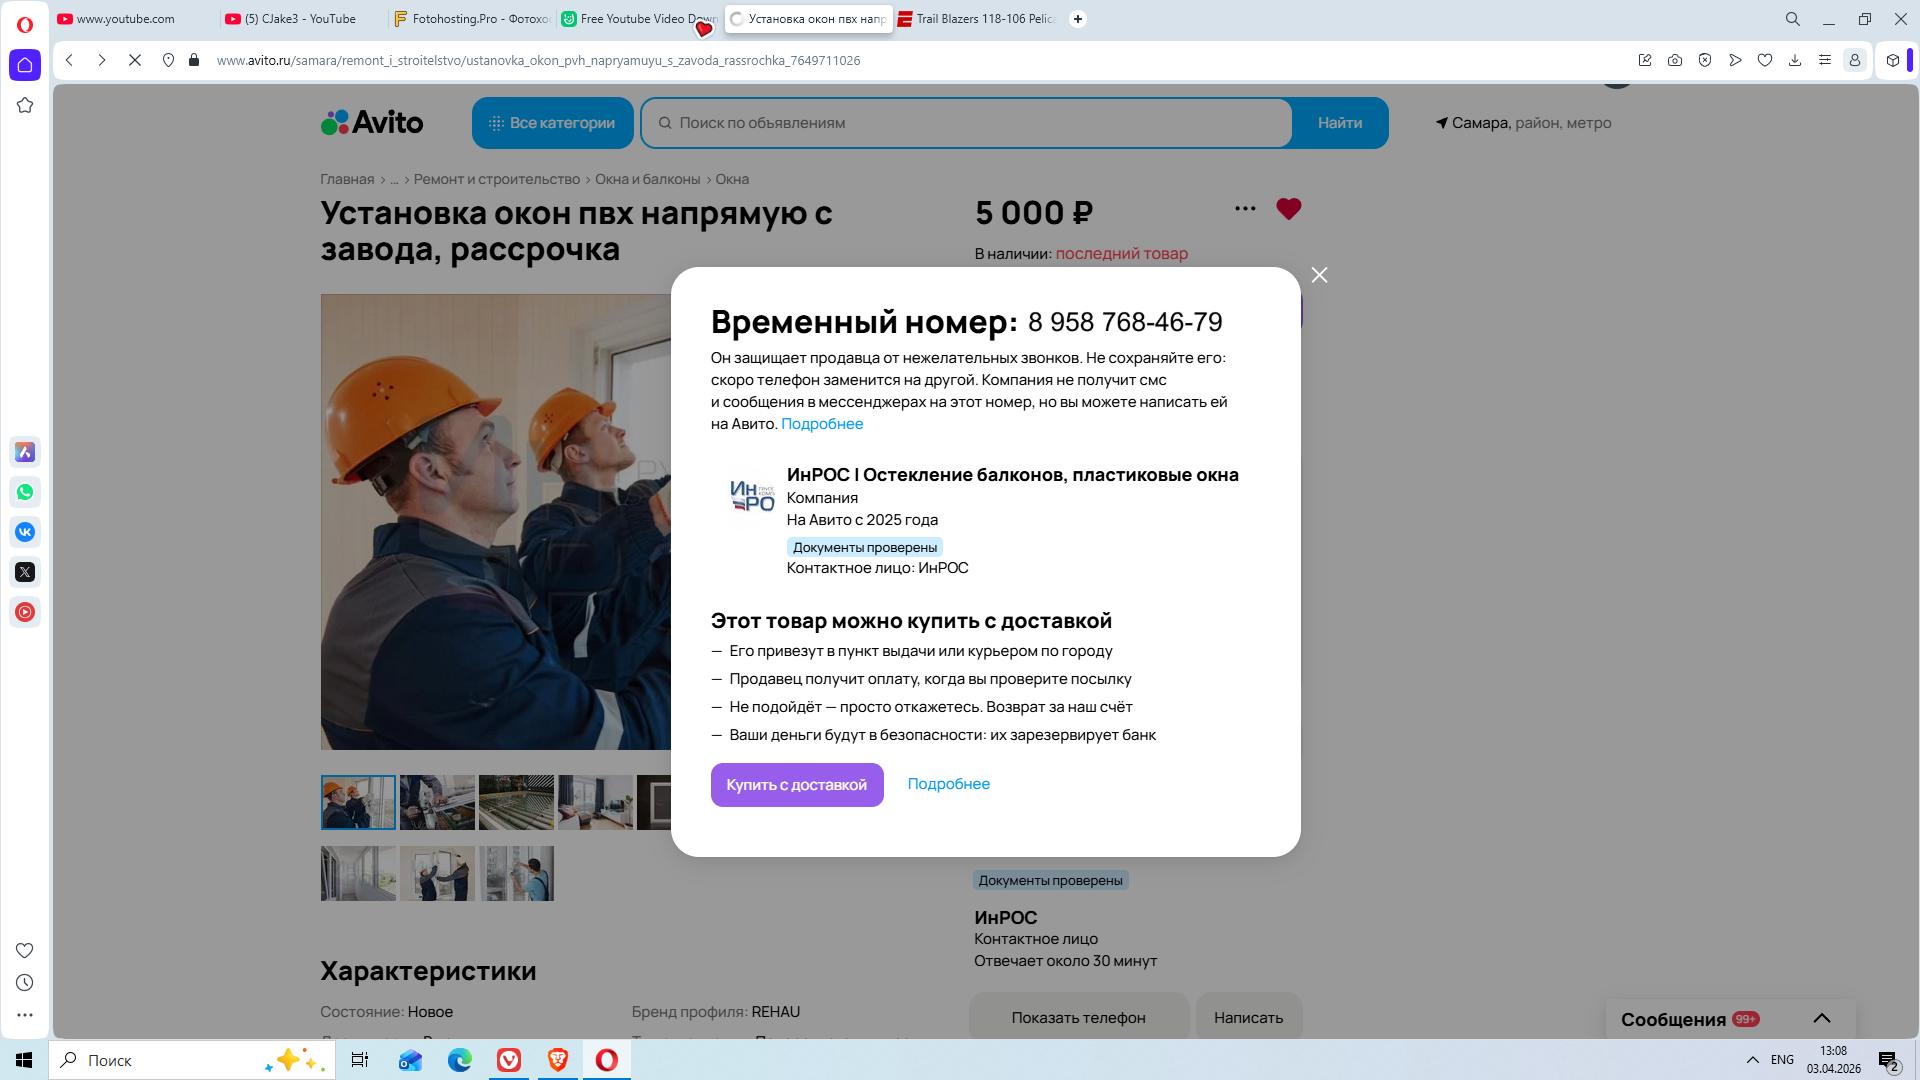Viewport: 1920px width, 1080px height.
Task: Close the temporary number popup
Action: click(1319, 275)
